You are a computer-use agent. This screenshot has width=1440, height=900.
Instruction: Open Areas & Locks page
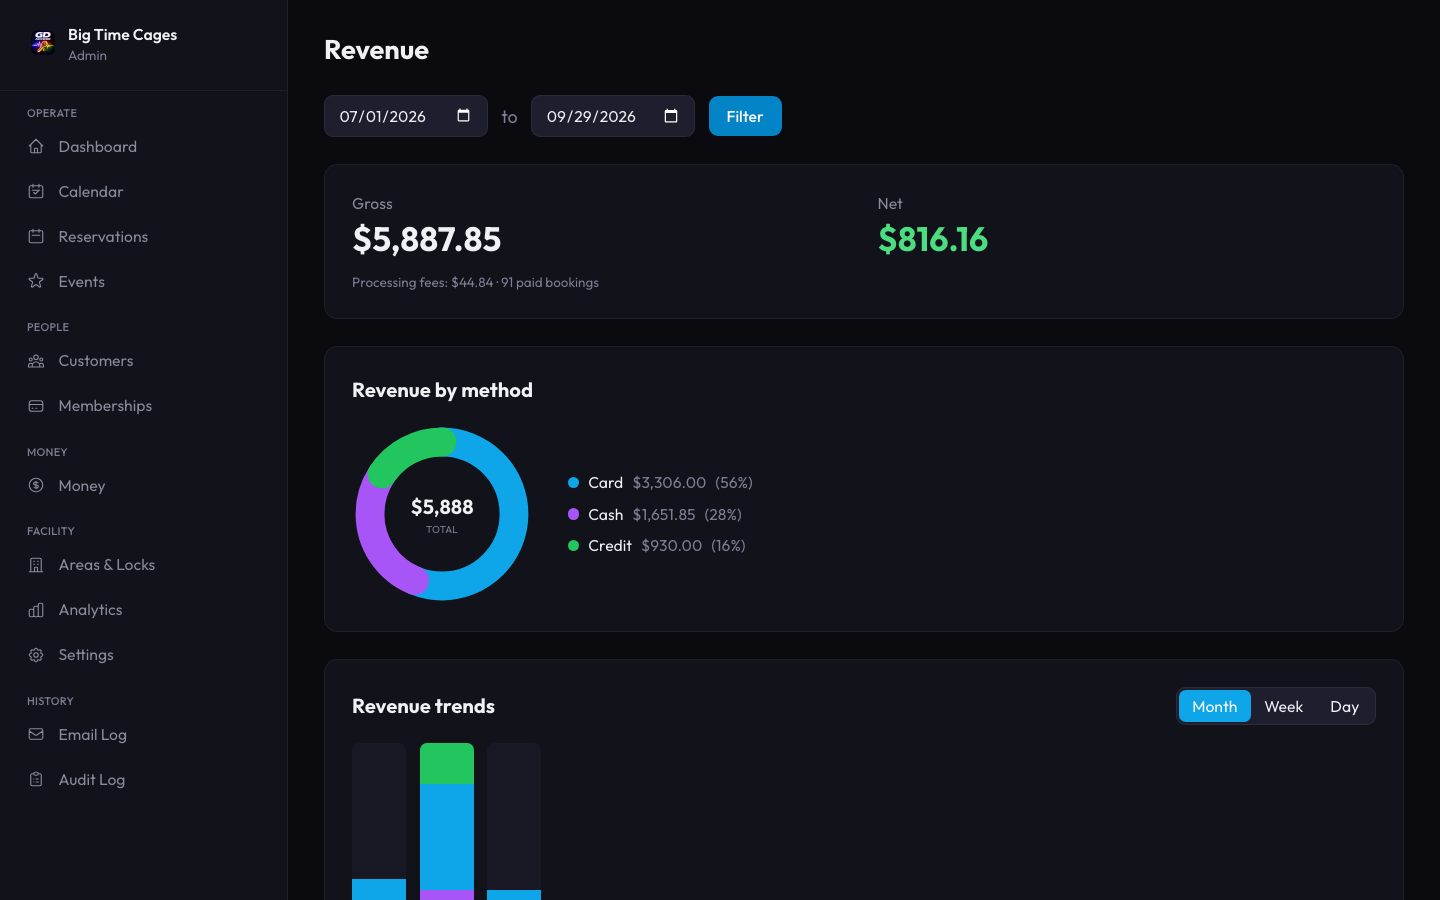pyautogui.click(x=144, y=565)
